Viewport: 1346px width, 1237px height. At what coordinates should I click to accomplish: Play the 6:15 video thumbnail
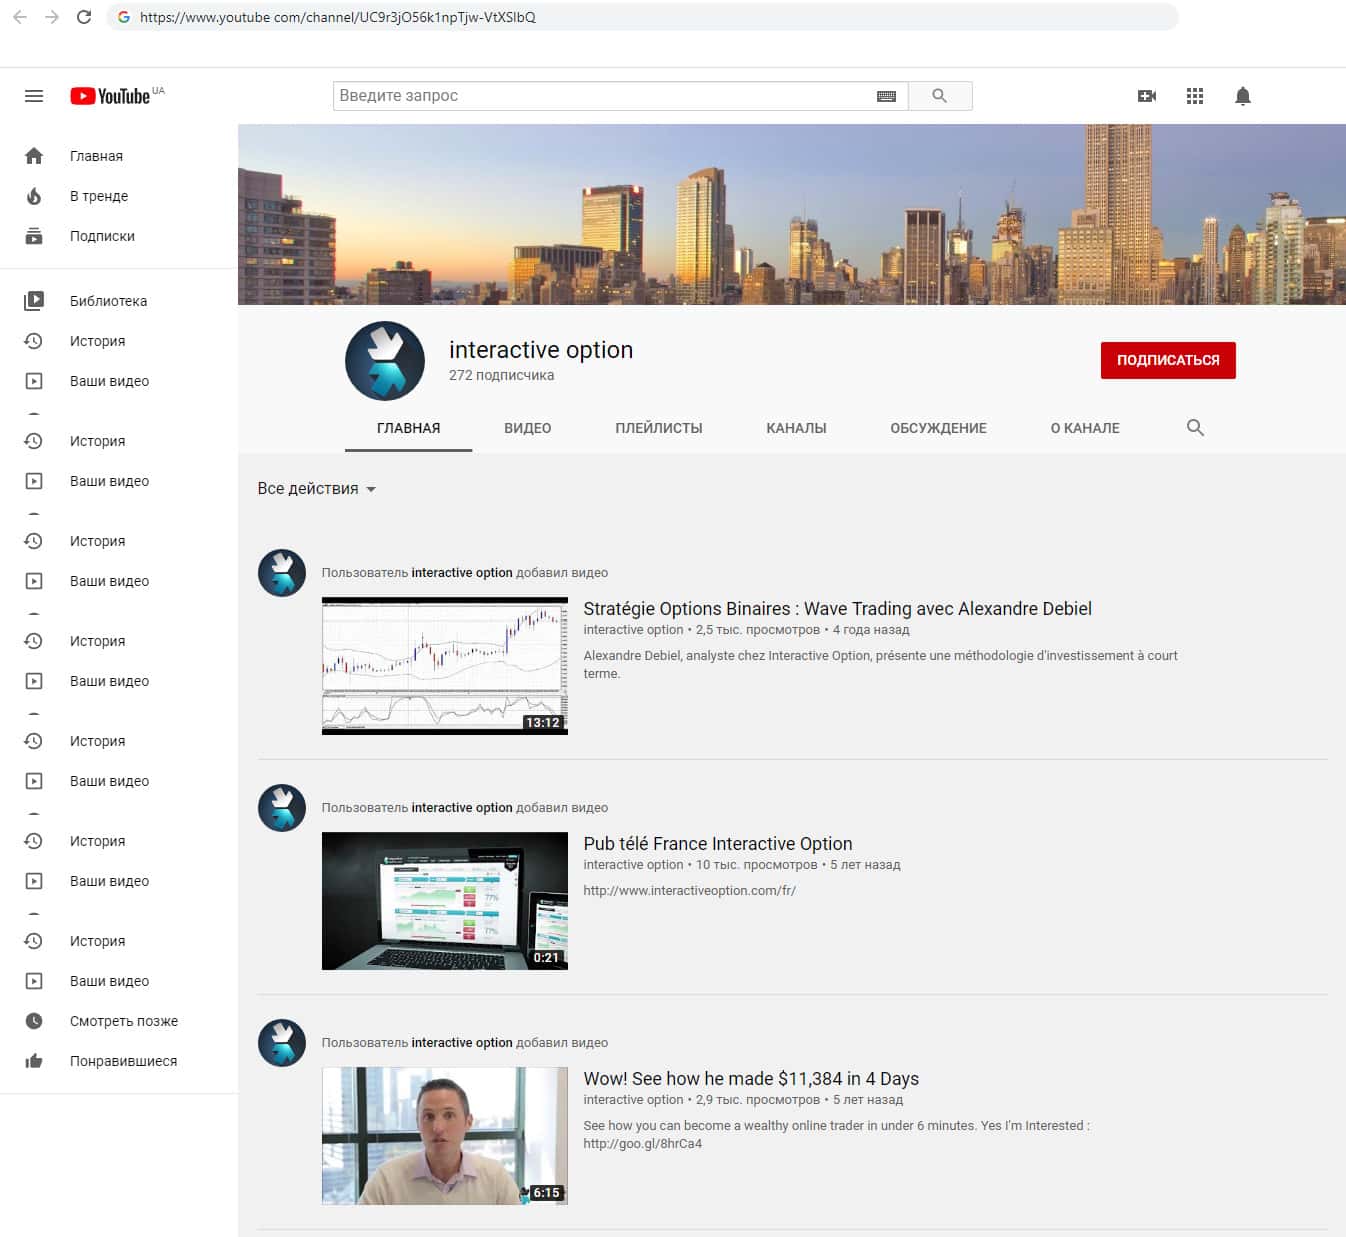445,1136
